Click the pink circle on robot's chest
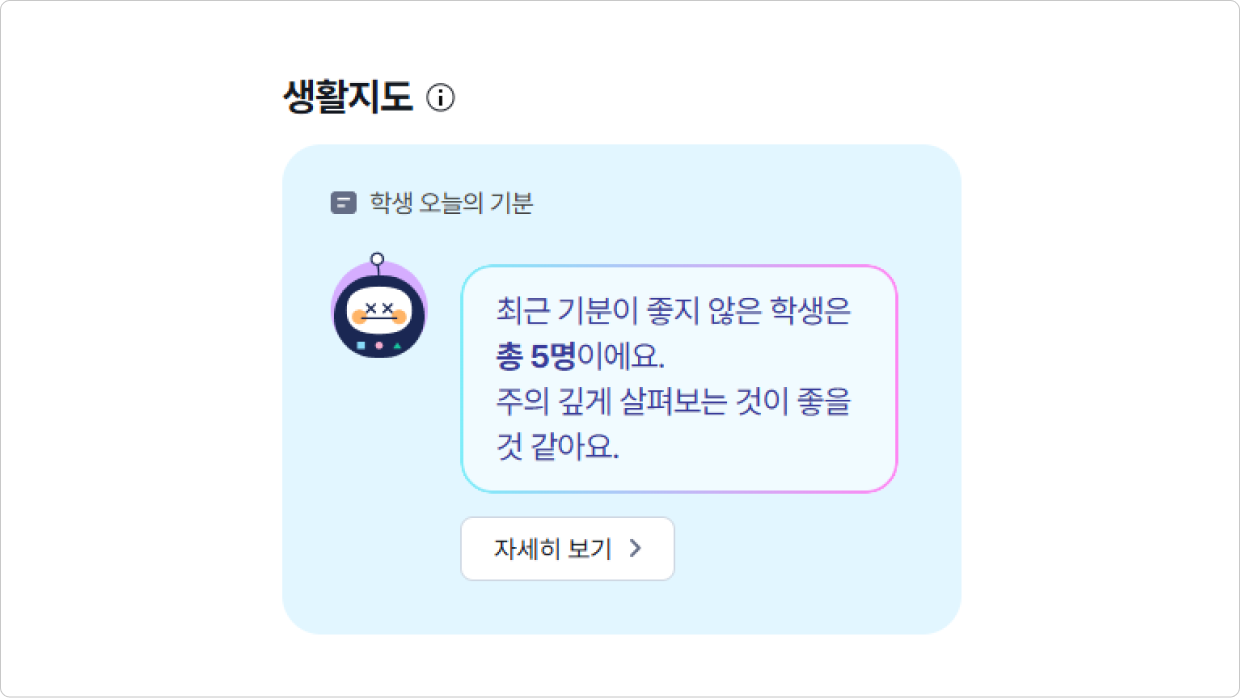The height and width of the screenshot is (698, 1240). pyautogui.click(x=379, y=345)
